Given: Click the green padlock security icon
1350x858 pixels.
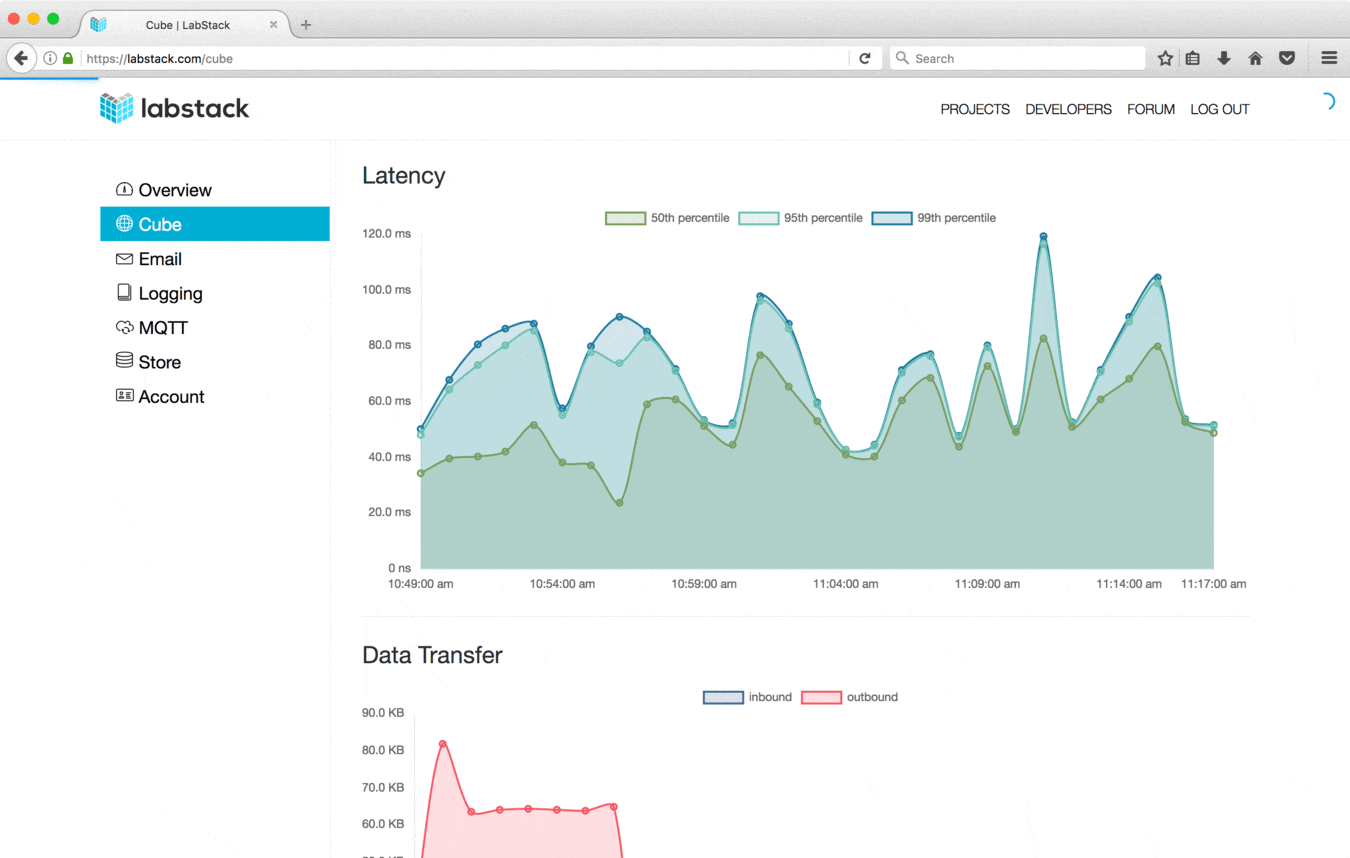Looking at the screenshot, I should click(68, 58).
